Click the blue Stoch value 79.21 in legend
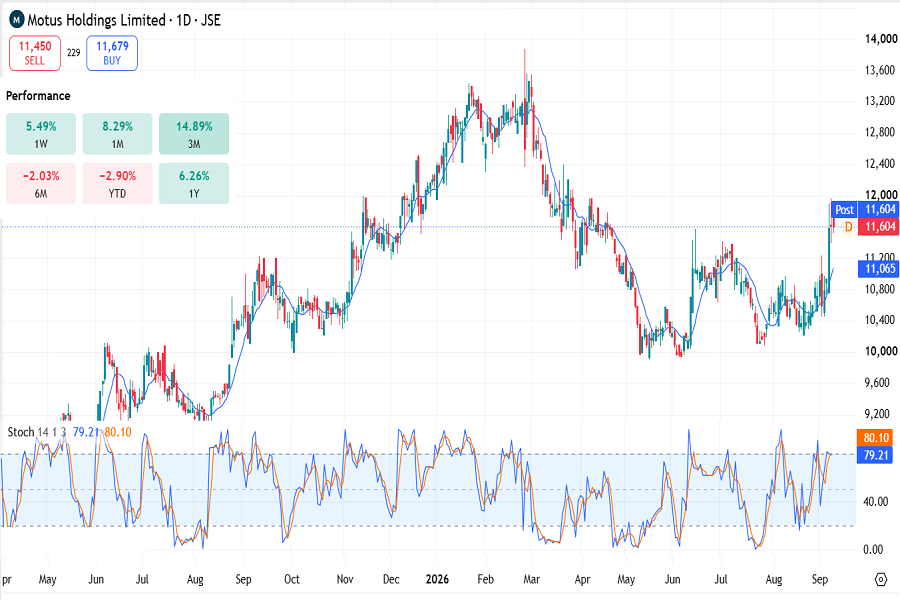 coord(86,432)
